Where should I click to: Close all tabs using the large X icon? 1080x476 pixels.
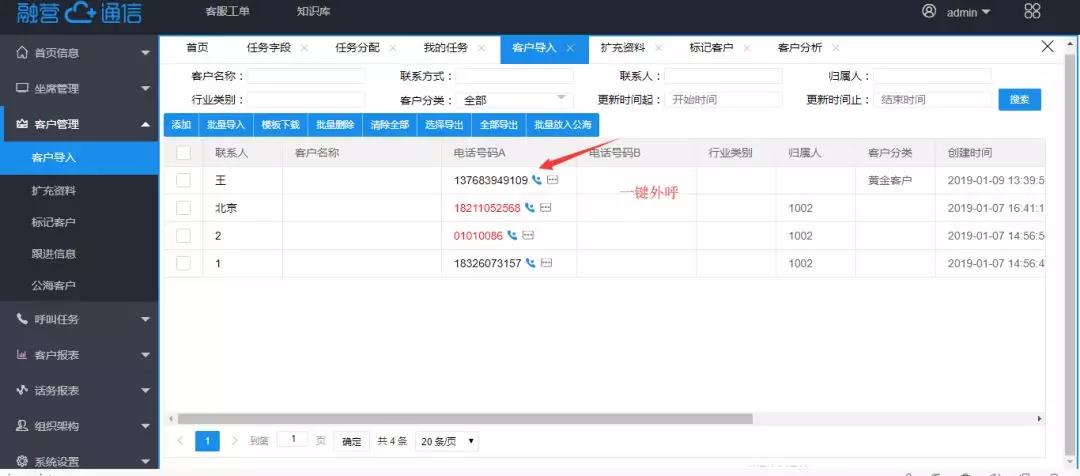[1047, 47]
